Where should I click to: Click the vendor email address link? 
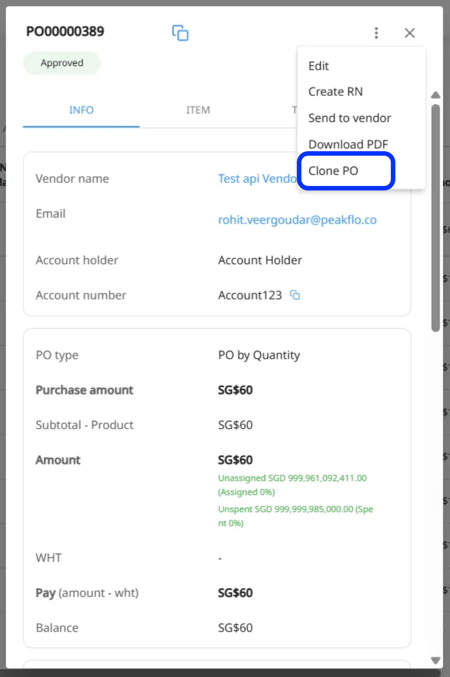point(297,220)
